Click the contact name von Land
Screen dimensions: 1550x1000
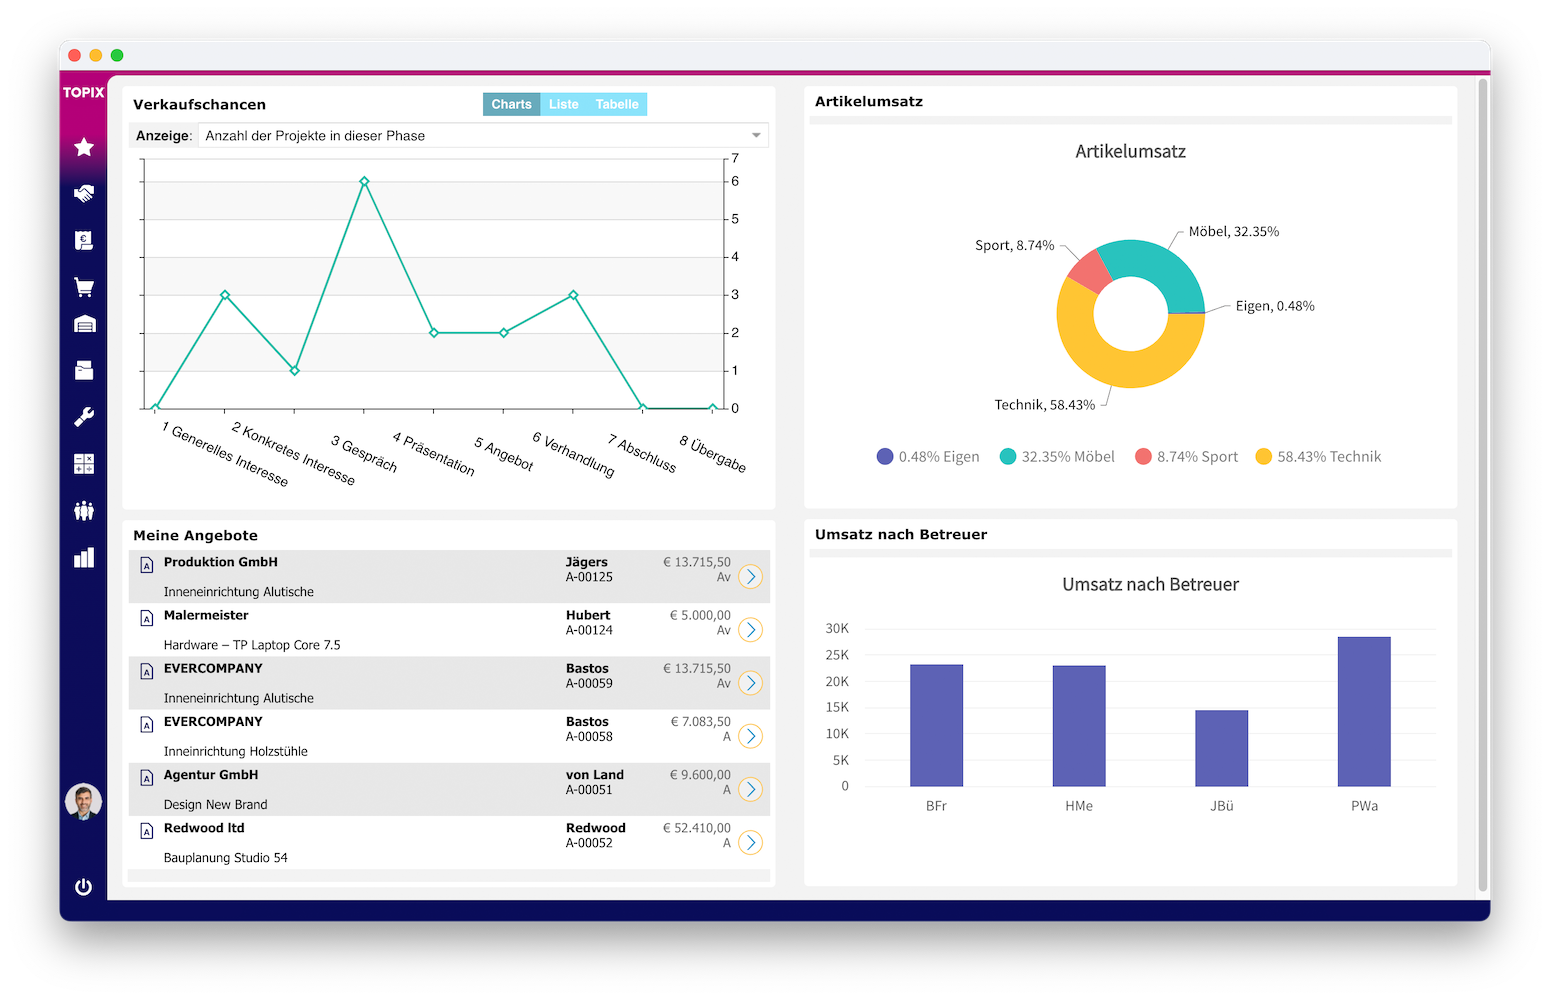click(595, 775)
